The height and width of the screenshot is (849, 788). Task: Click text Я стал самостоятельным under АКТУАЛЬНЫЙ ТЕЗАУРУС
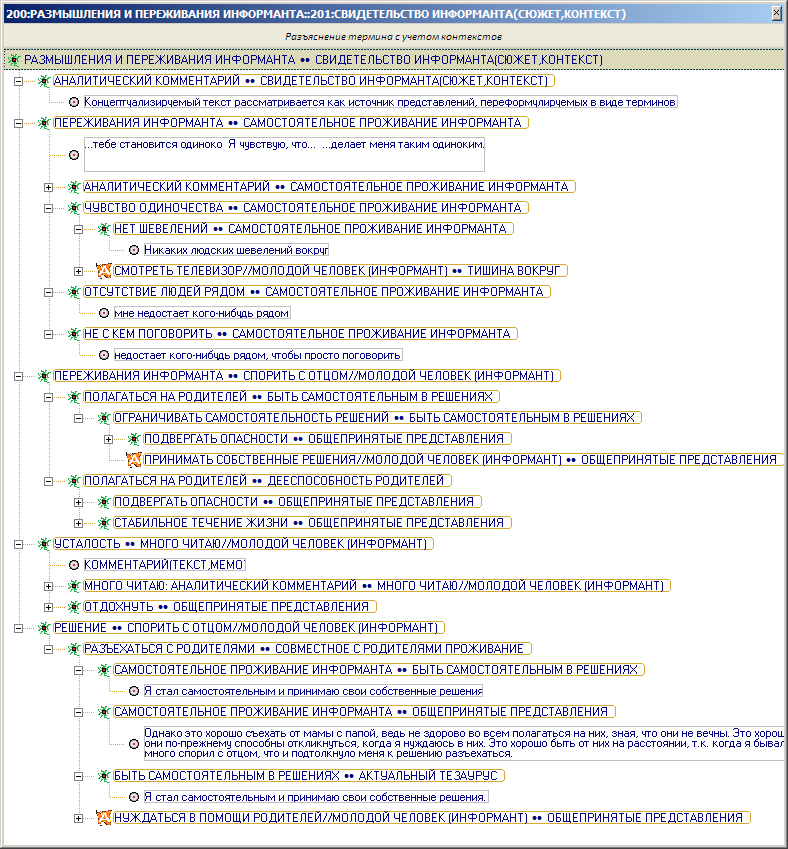click(315, 797)
